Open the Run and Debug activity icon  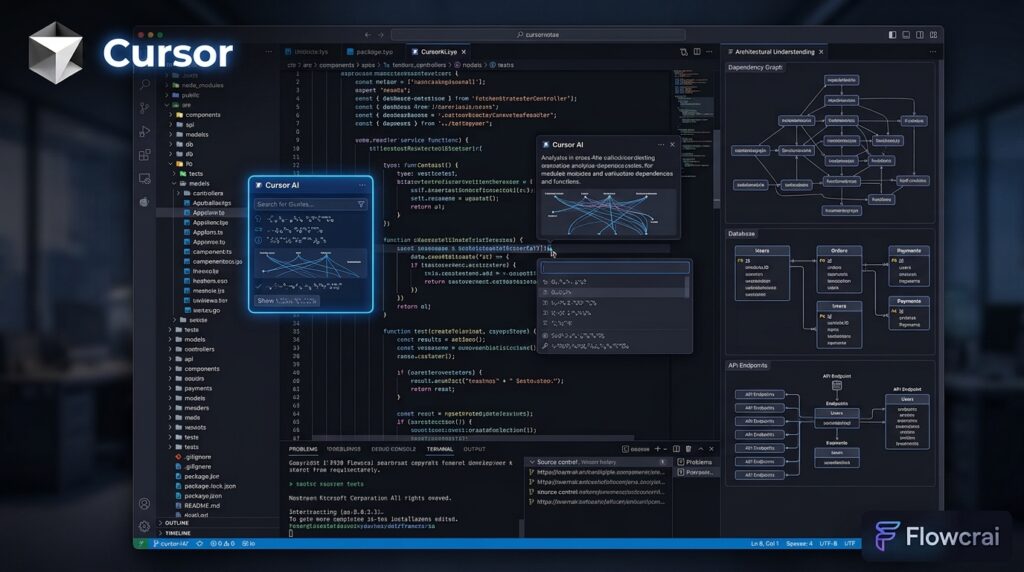[x=145, y=131]
